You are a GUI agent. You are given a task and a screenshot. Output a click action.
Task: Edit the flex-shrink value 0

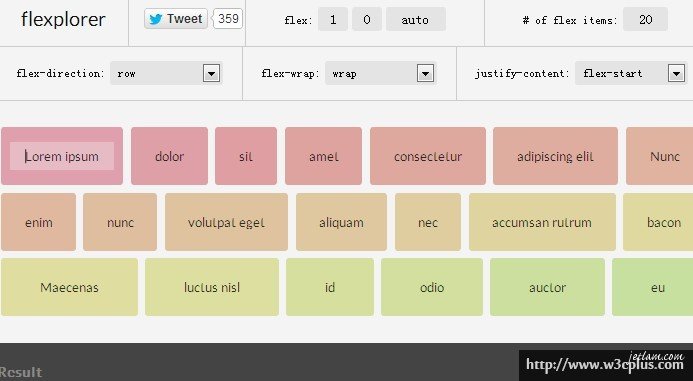367,19
